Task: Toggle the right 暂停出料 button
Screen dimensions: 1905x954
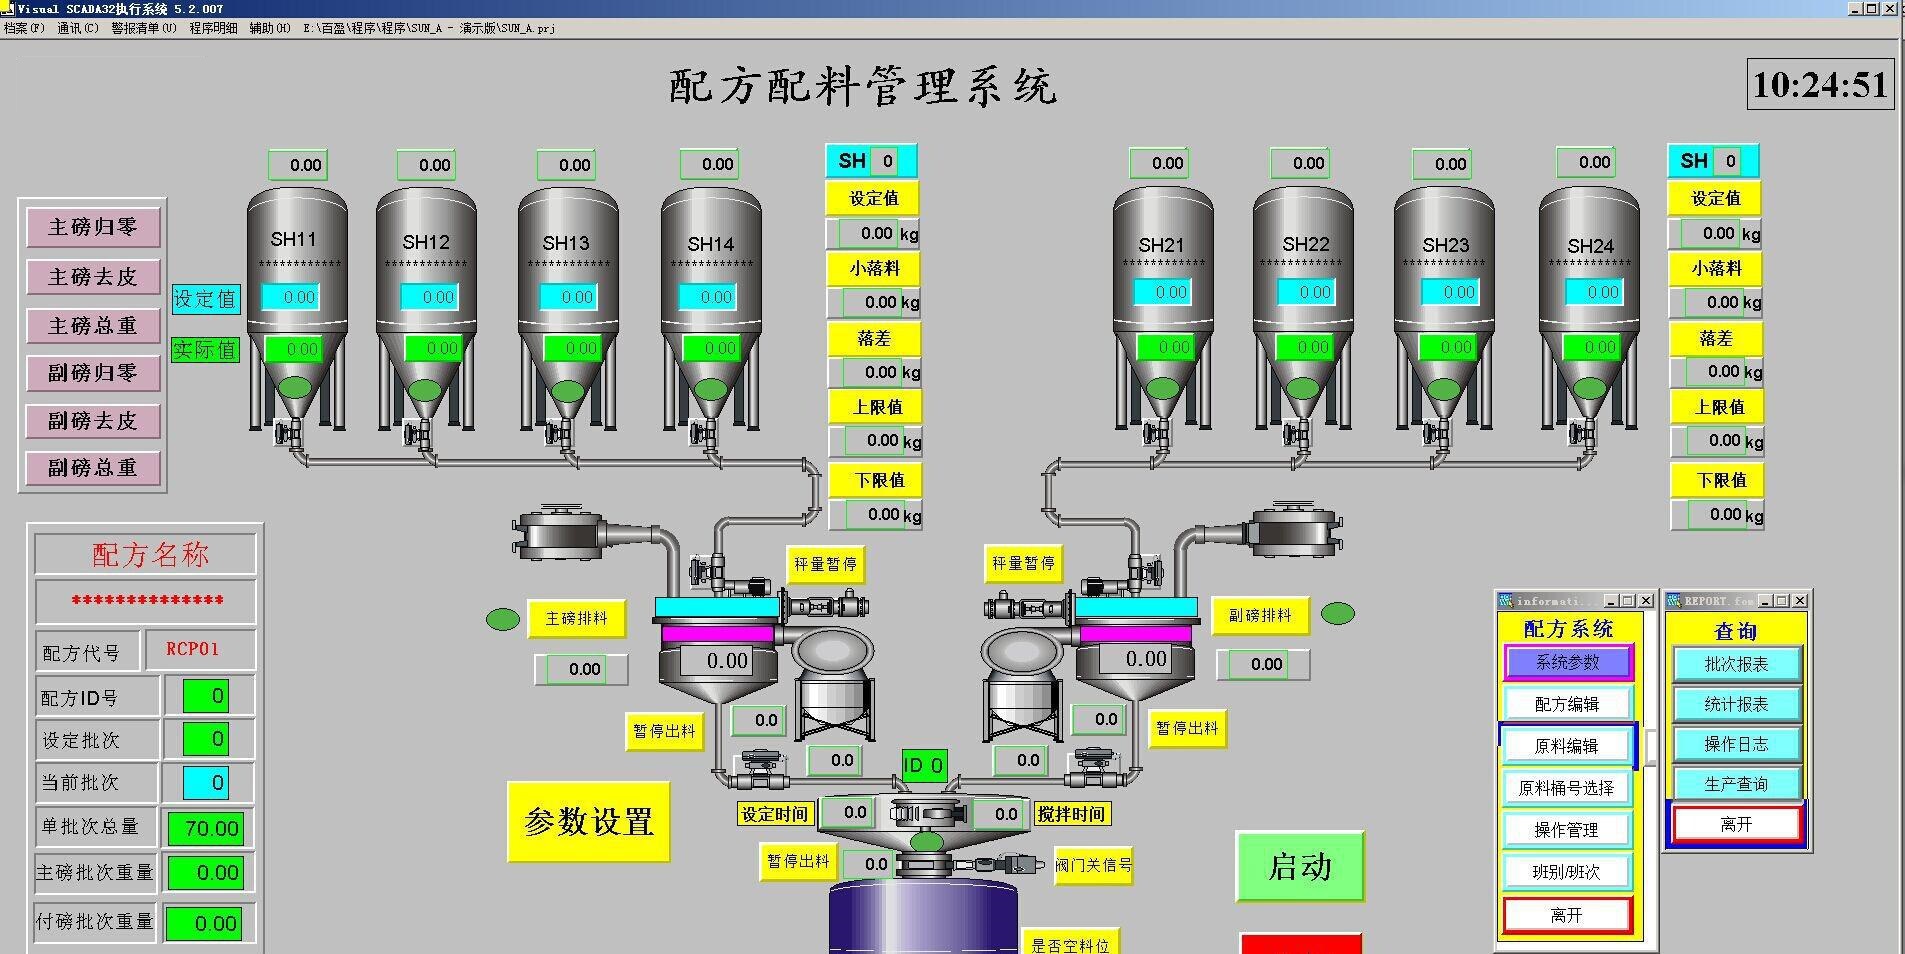Action: click(x=1187, y=728)
